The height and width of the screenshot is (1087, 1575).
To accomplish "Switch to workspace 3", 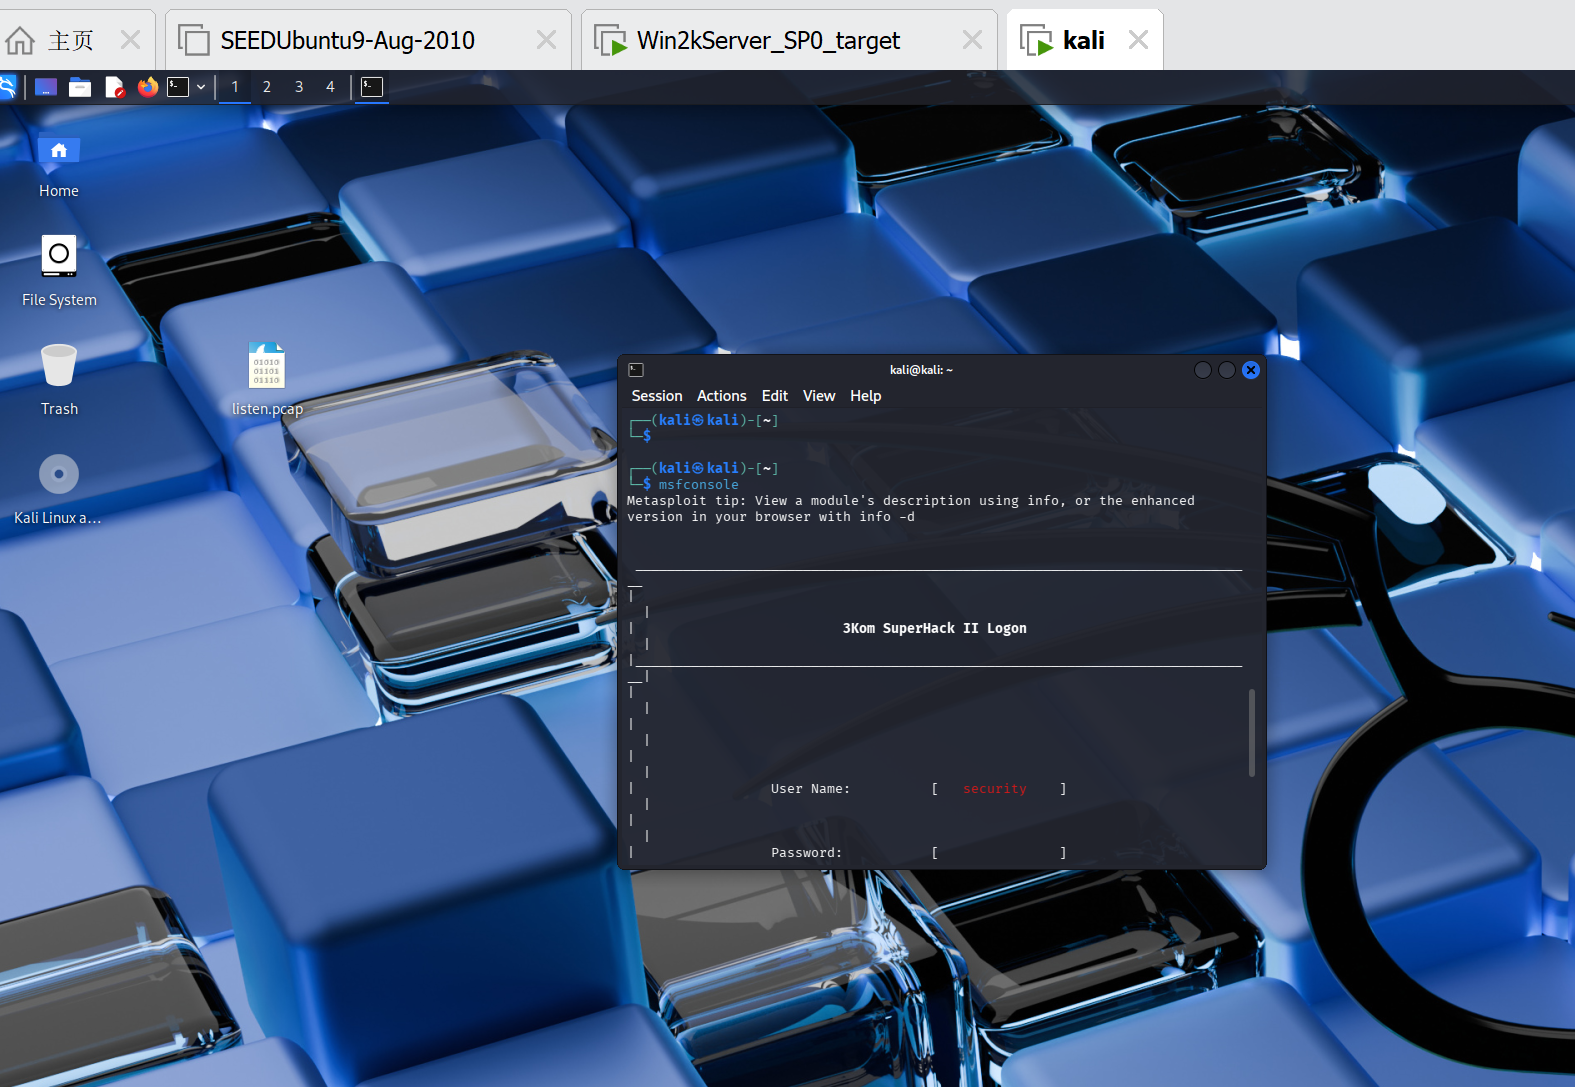I will pos(299,87).
